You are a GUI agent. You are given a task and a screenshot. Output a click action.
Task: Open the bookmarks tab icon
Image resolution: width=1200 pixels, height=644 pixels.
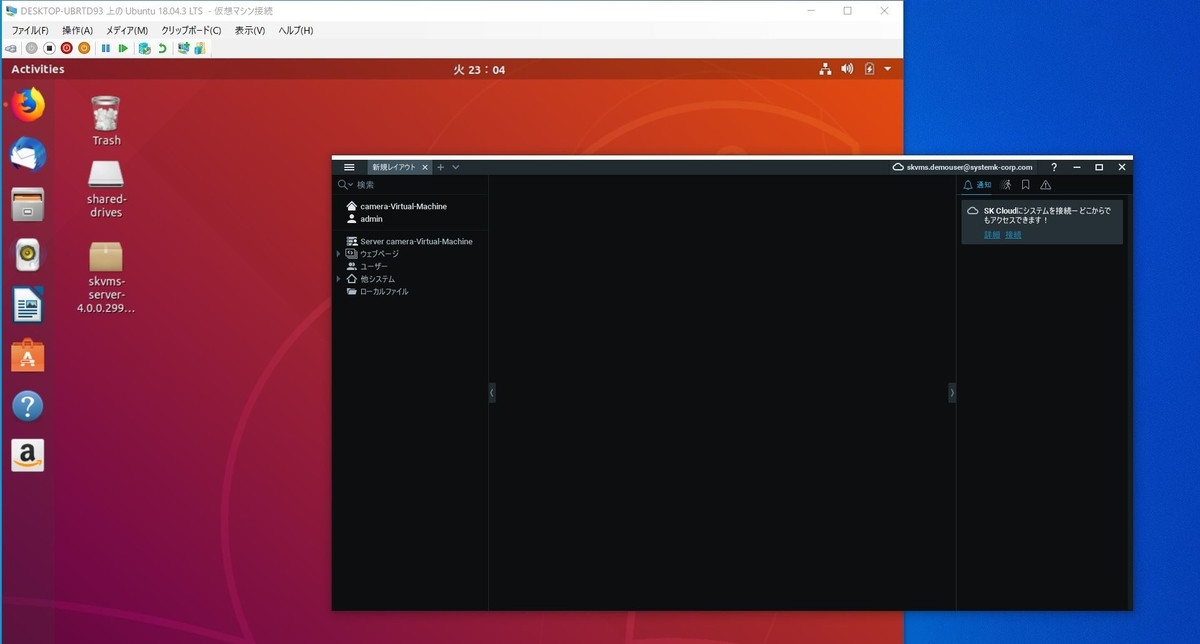pos(1026,185)
